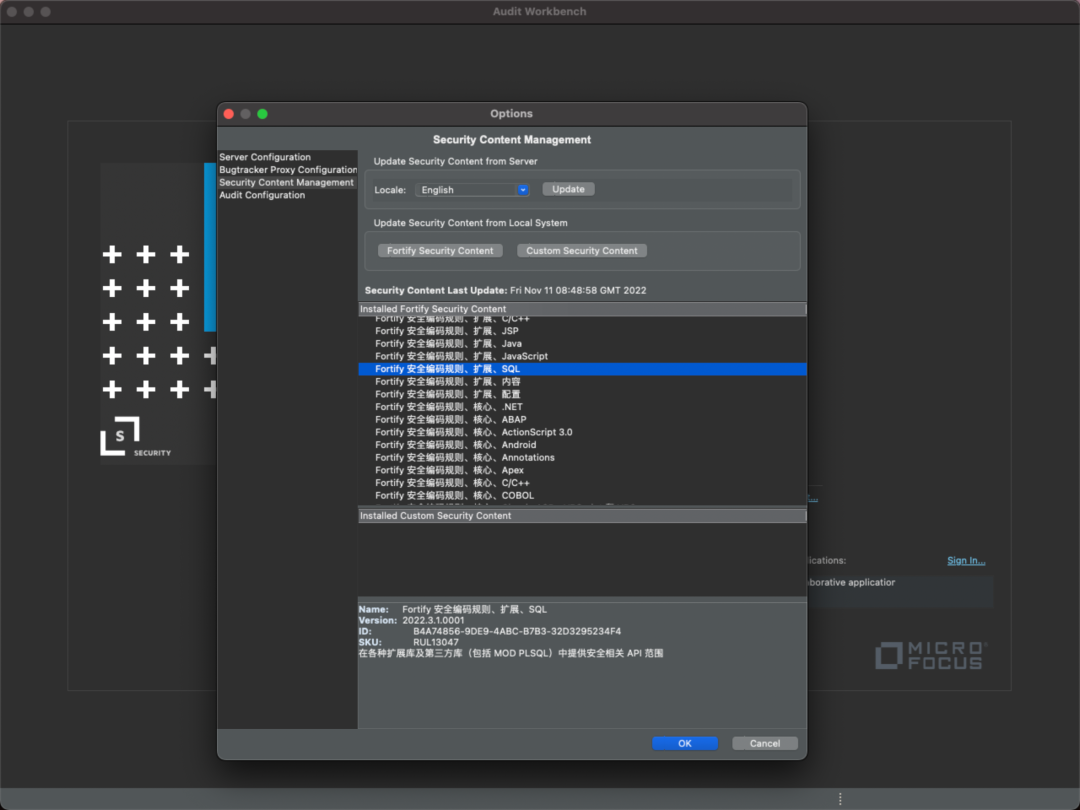The image size is (1080, 810).
Task: Select the Fortify core row ending in Annotations
Action: coord(582,457)
